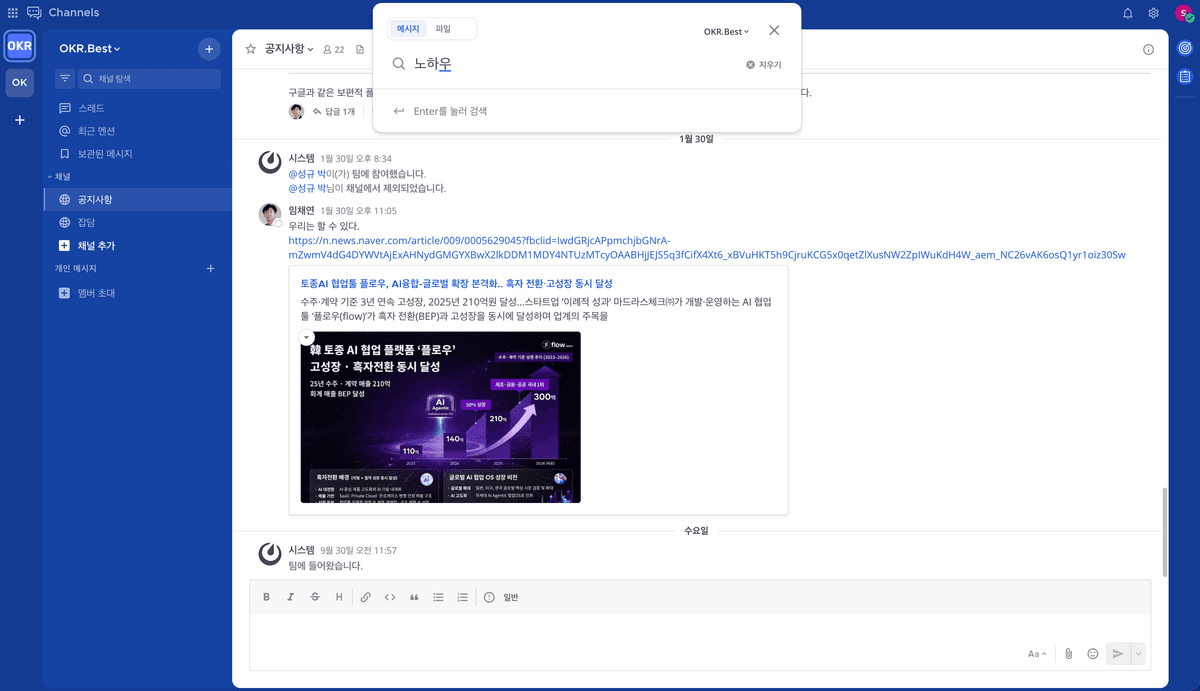The width and height of the screenshot is (1200, 691).
Task: Open the n.news.naver.com article link
Action: pyautogui.click(x=707, y=248)
